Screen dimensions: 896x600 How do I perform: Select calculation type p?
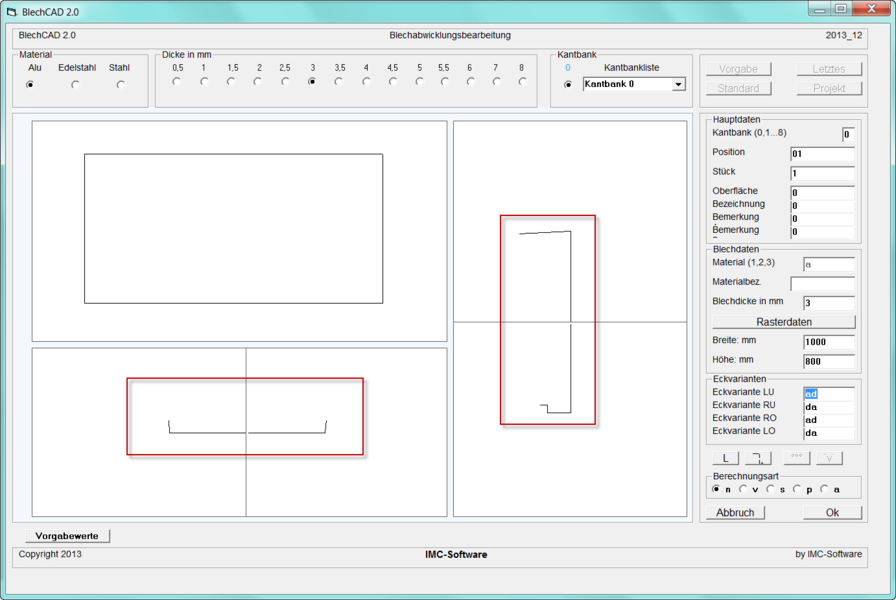(x=797, y=489)
